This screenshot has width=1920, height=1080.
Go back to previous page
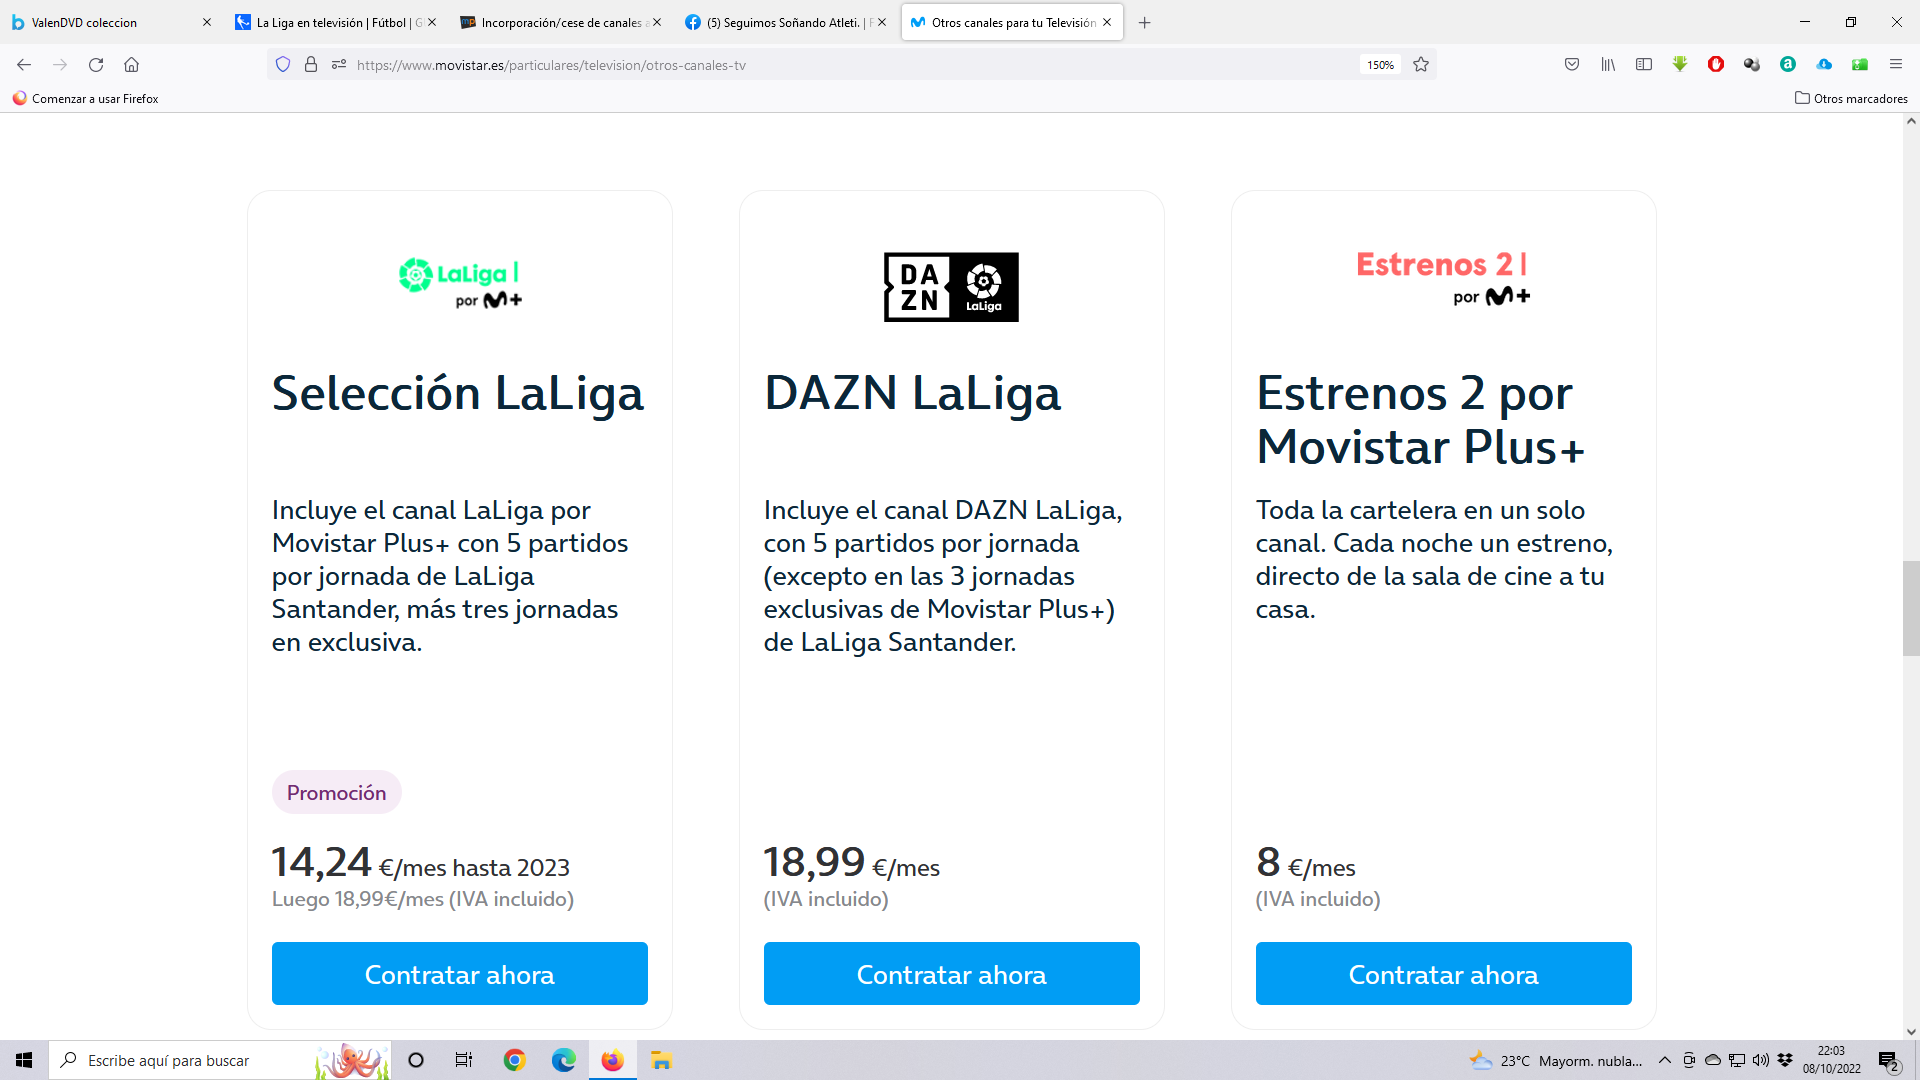pyautogui.click(x=24, y=65)
